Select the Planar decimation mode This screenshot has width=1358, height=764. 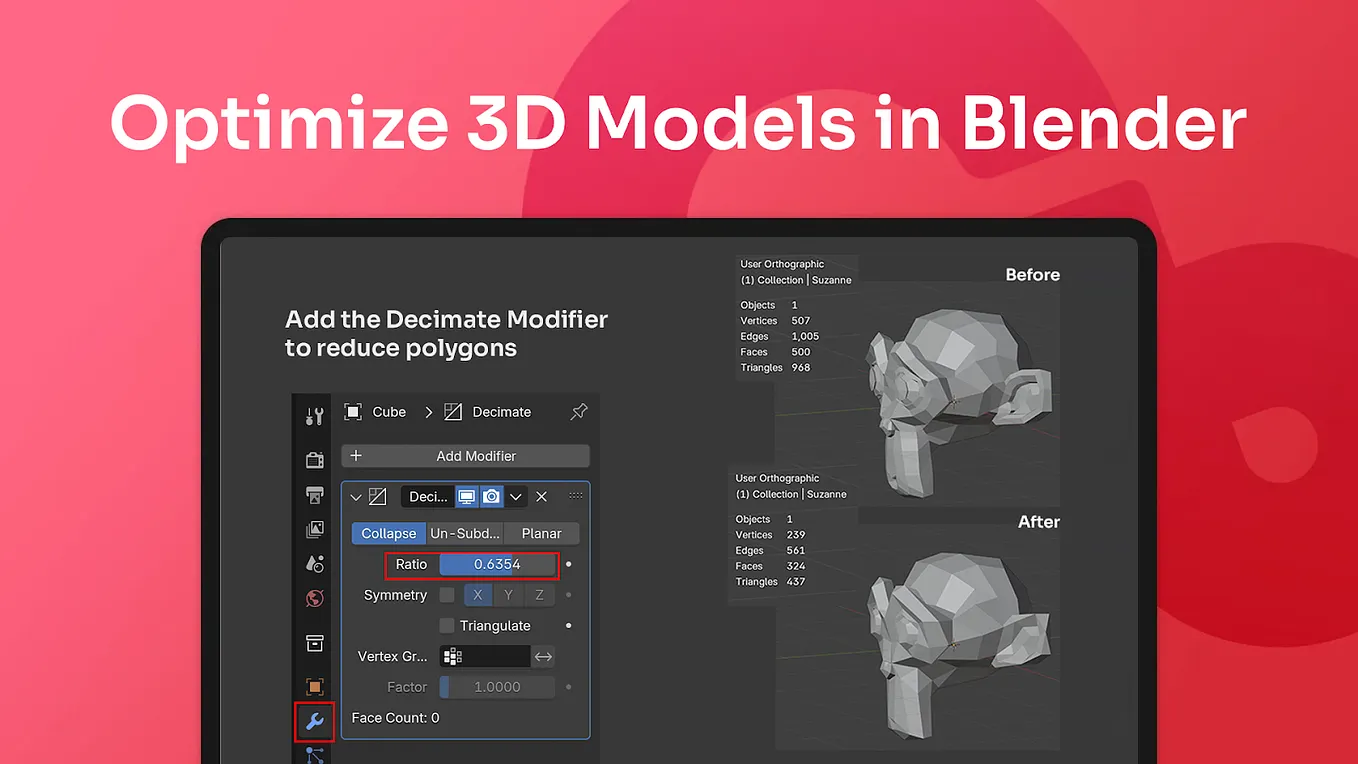[541, 533]
